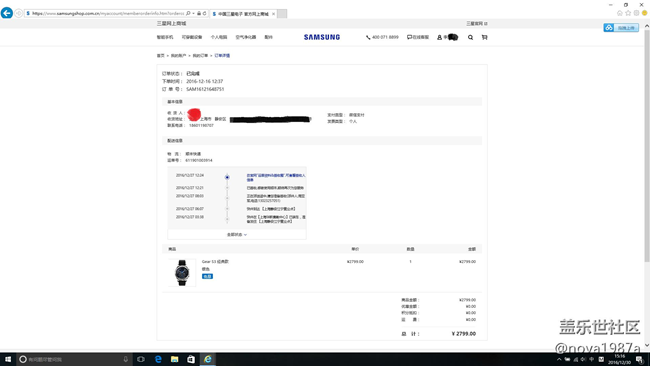Refresh the page using the reload icon
This screenshot has height=366, width=650.
pos(204,14)
